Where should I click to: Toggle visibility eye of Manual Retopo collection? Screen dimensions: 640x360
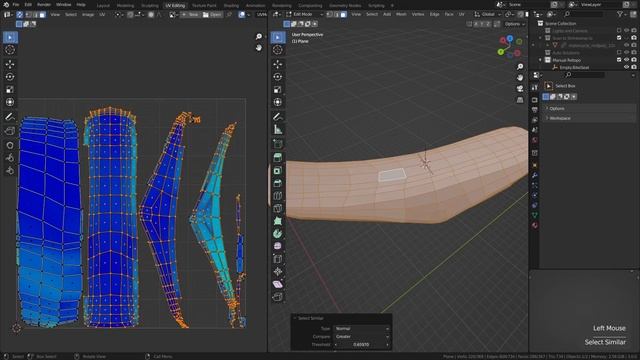coord(626,60)
